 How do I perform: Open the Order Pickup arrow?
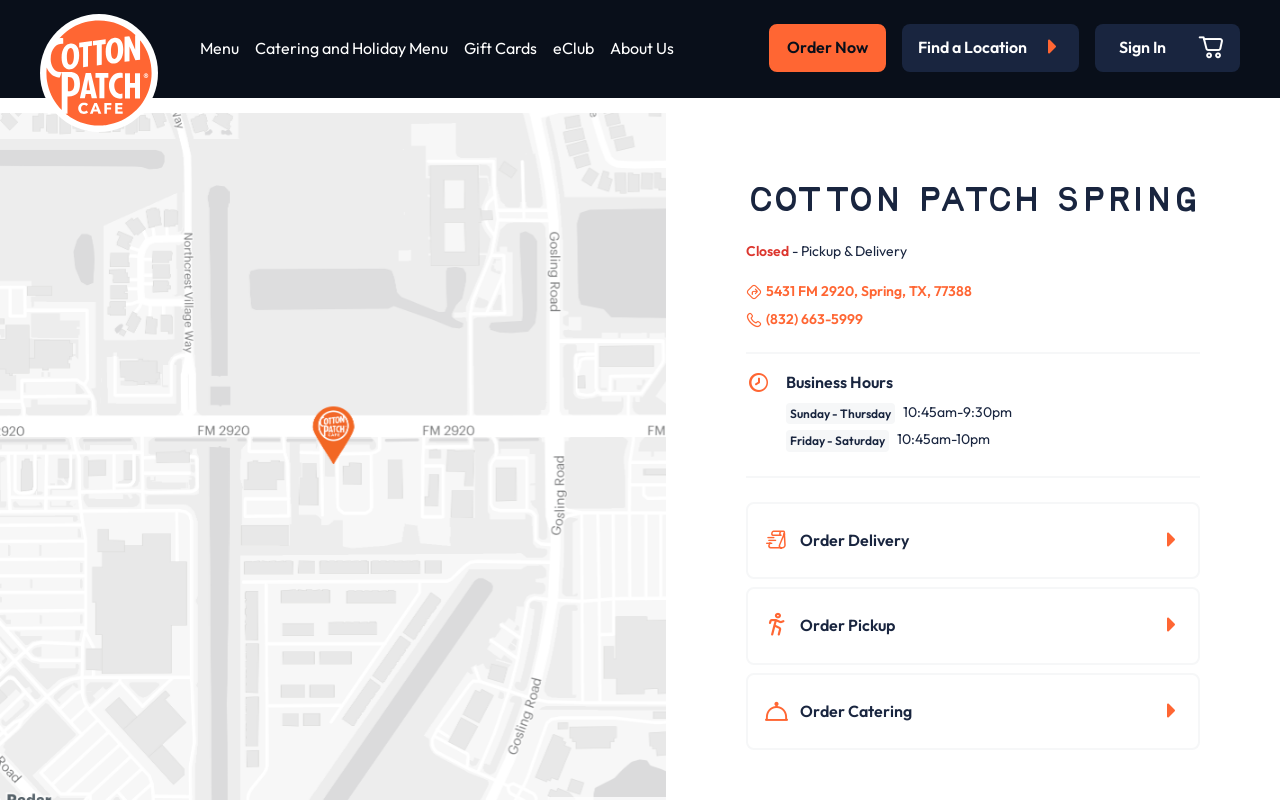tap(1171, 625)
